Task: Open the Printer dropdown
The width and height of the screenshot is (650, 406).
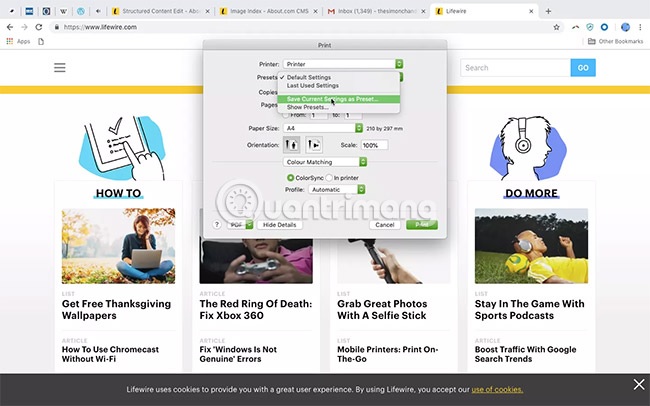Action: point(343,64)
